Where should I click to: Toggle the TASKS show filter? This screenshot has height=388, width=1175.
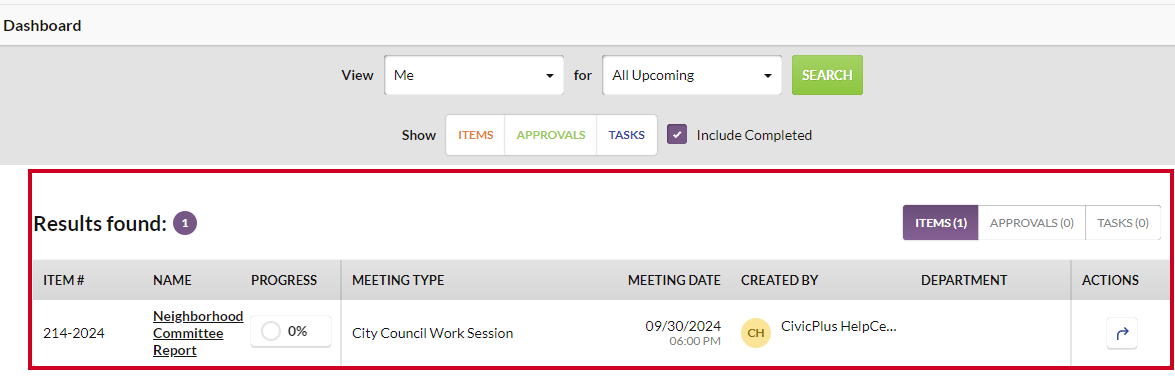coord(626,135)
